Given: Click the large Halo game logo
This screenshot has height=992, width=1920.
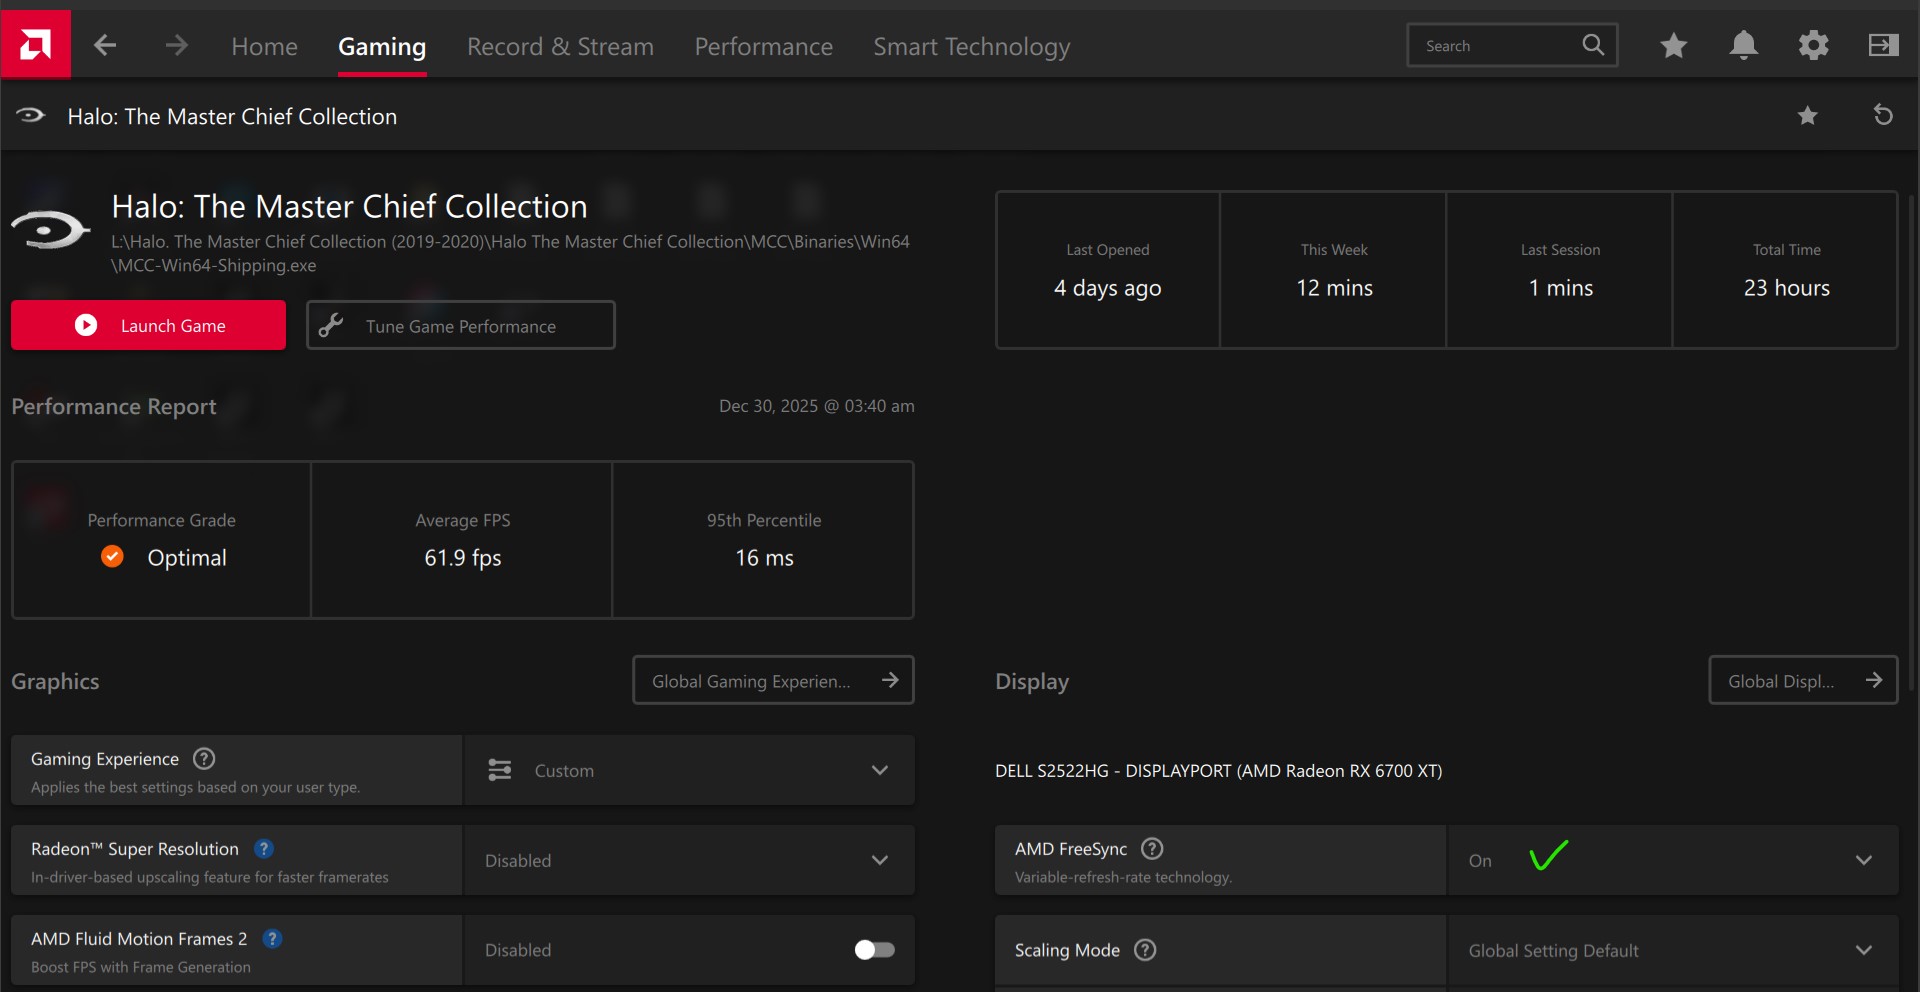Looking at the screenshot, I should 50,230.
